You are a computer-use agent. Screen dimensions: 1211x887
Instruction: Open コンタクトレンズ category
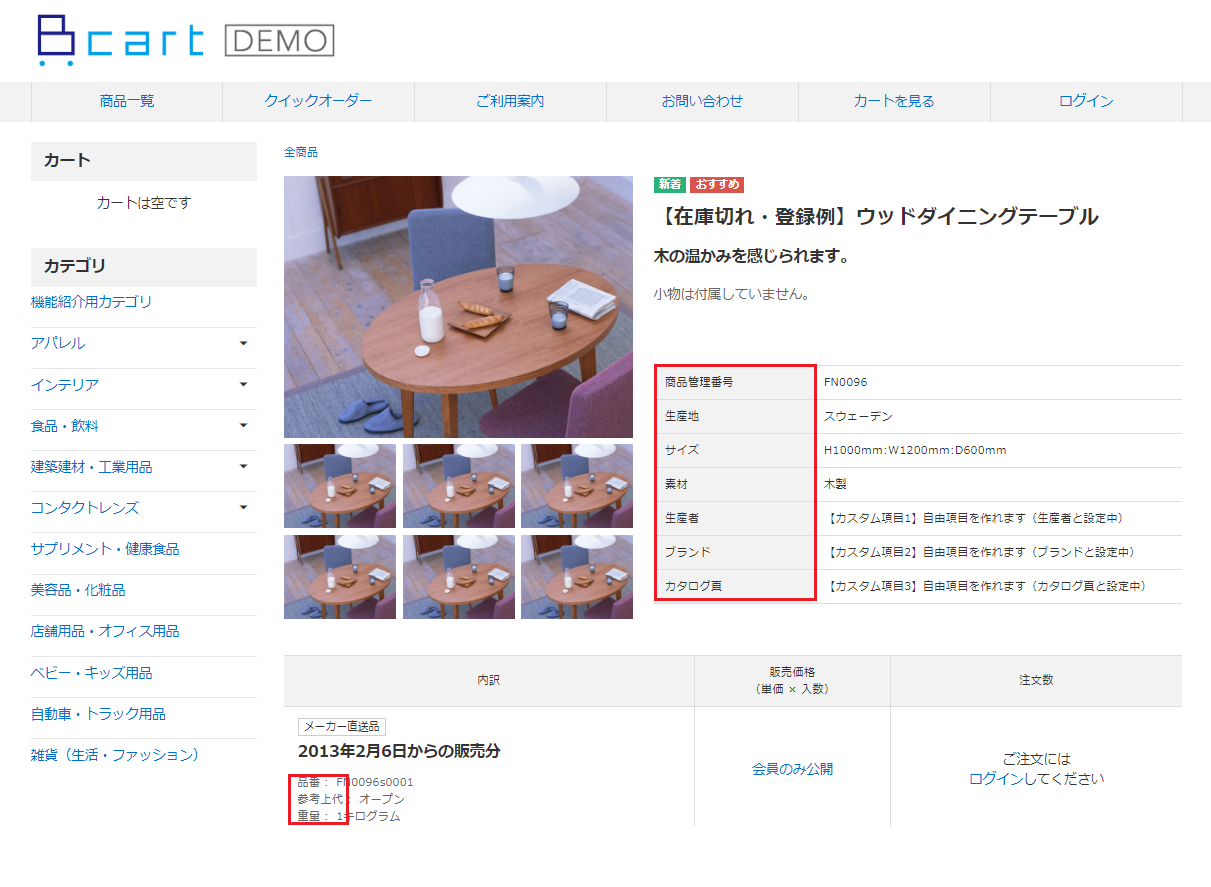click(85, 508)
